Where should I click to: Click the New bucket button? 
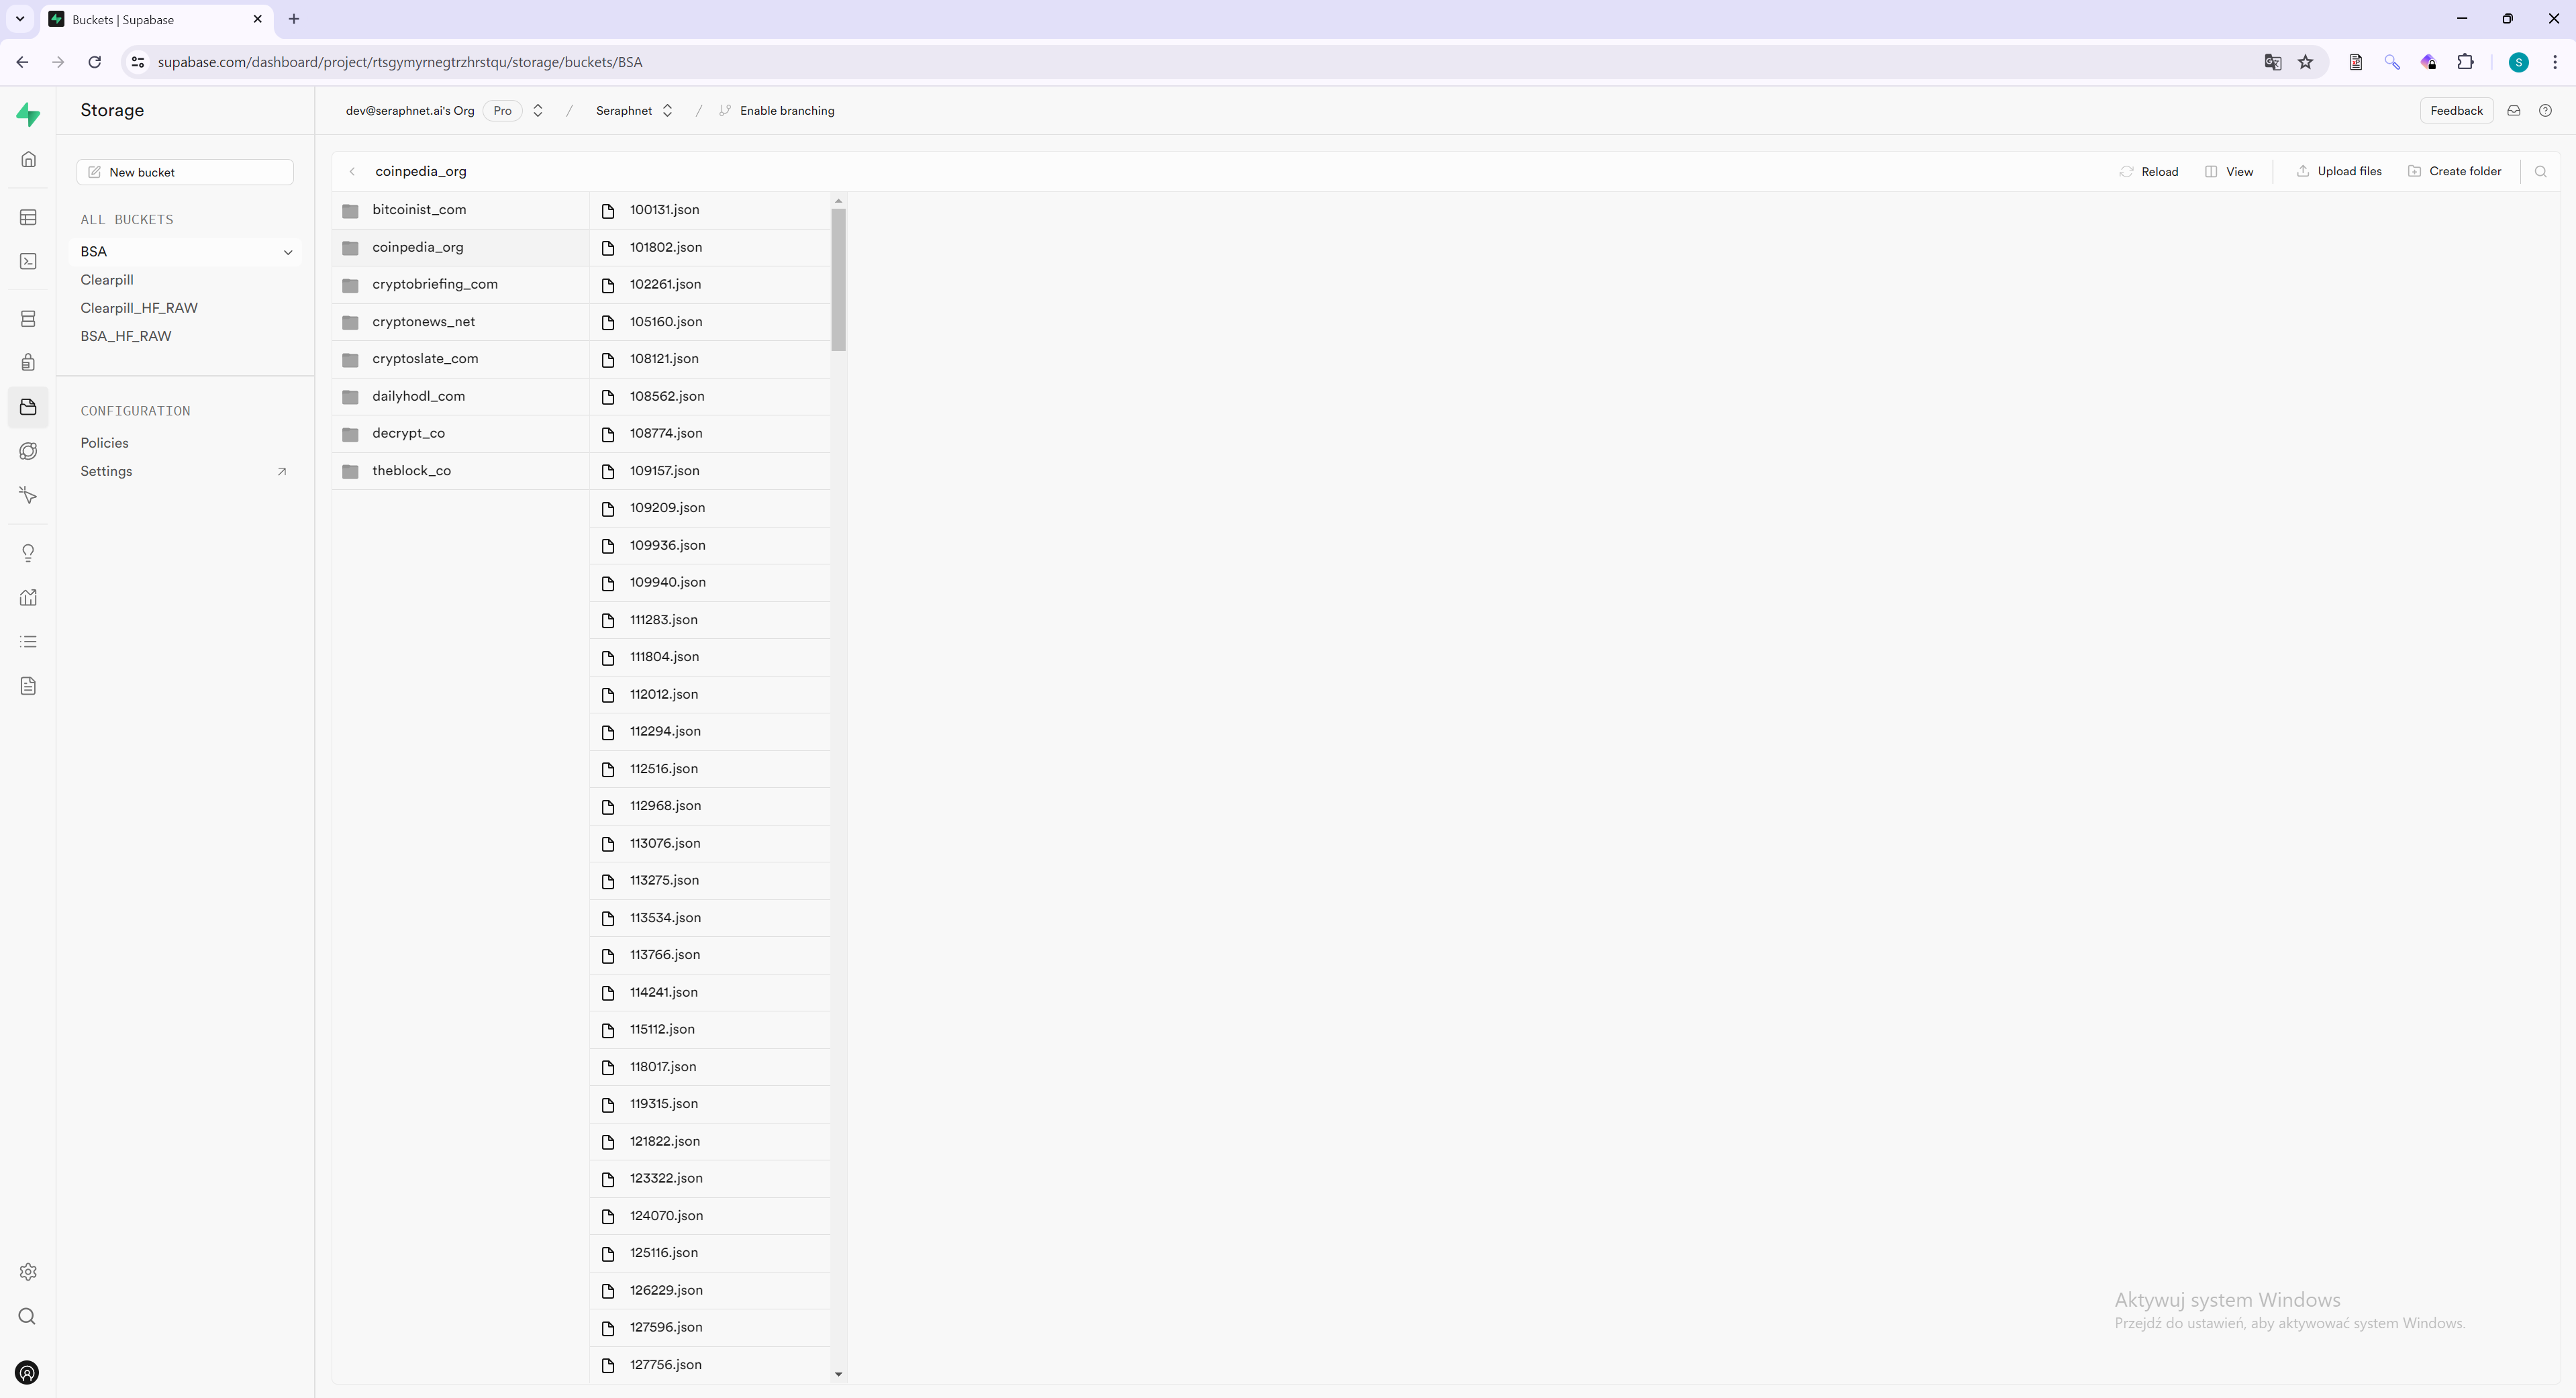pyautogui.click(x=185, y=172)
